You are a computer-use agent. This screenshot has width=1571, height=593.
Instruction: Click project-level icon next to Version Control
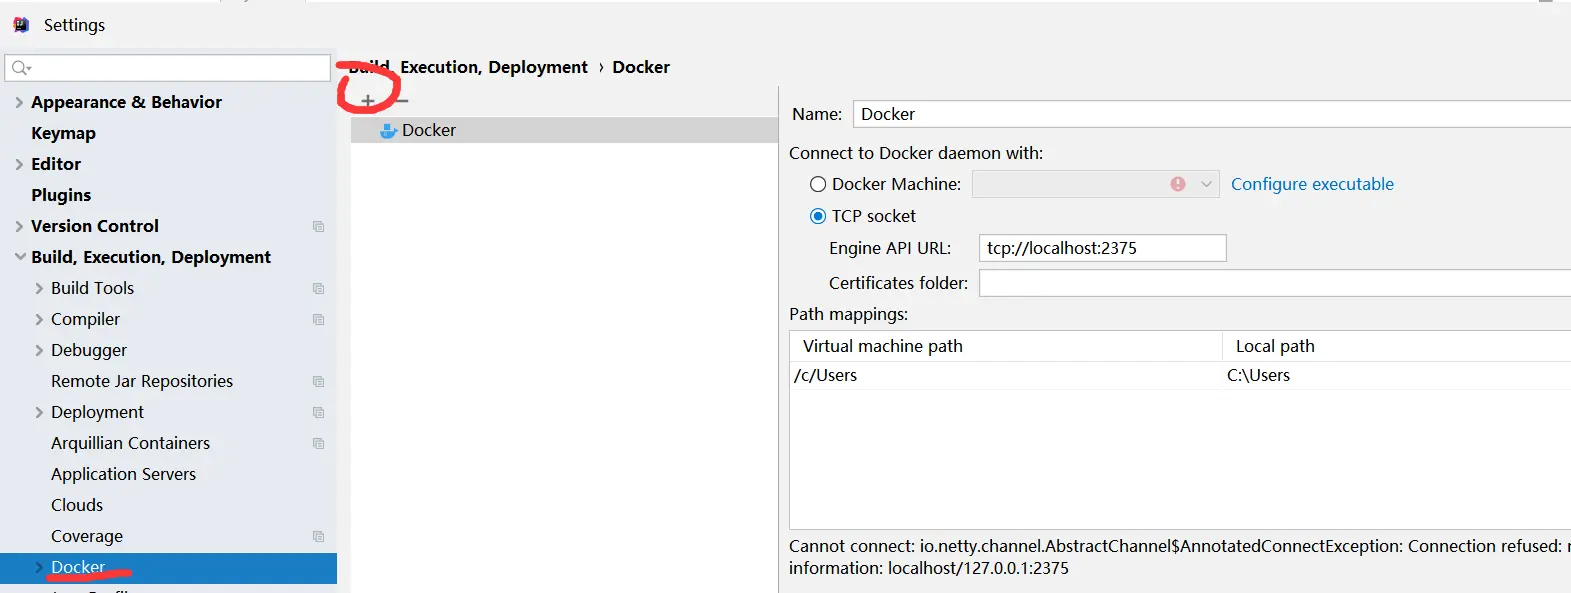tap(318, 226)
